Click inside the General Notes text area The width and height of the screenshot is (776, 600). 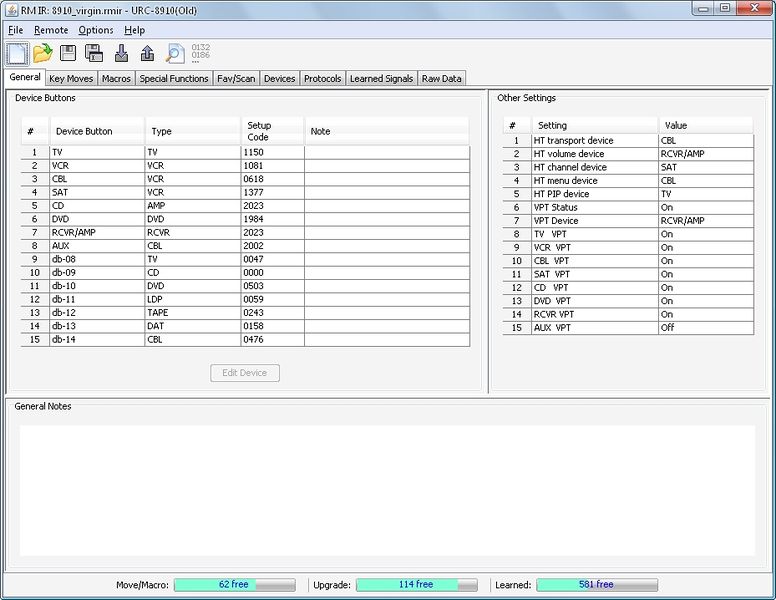(388, 490)
